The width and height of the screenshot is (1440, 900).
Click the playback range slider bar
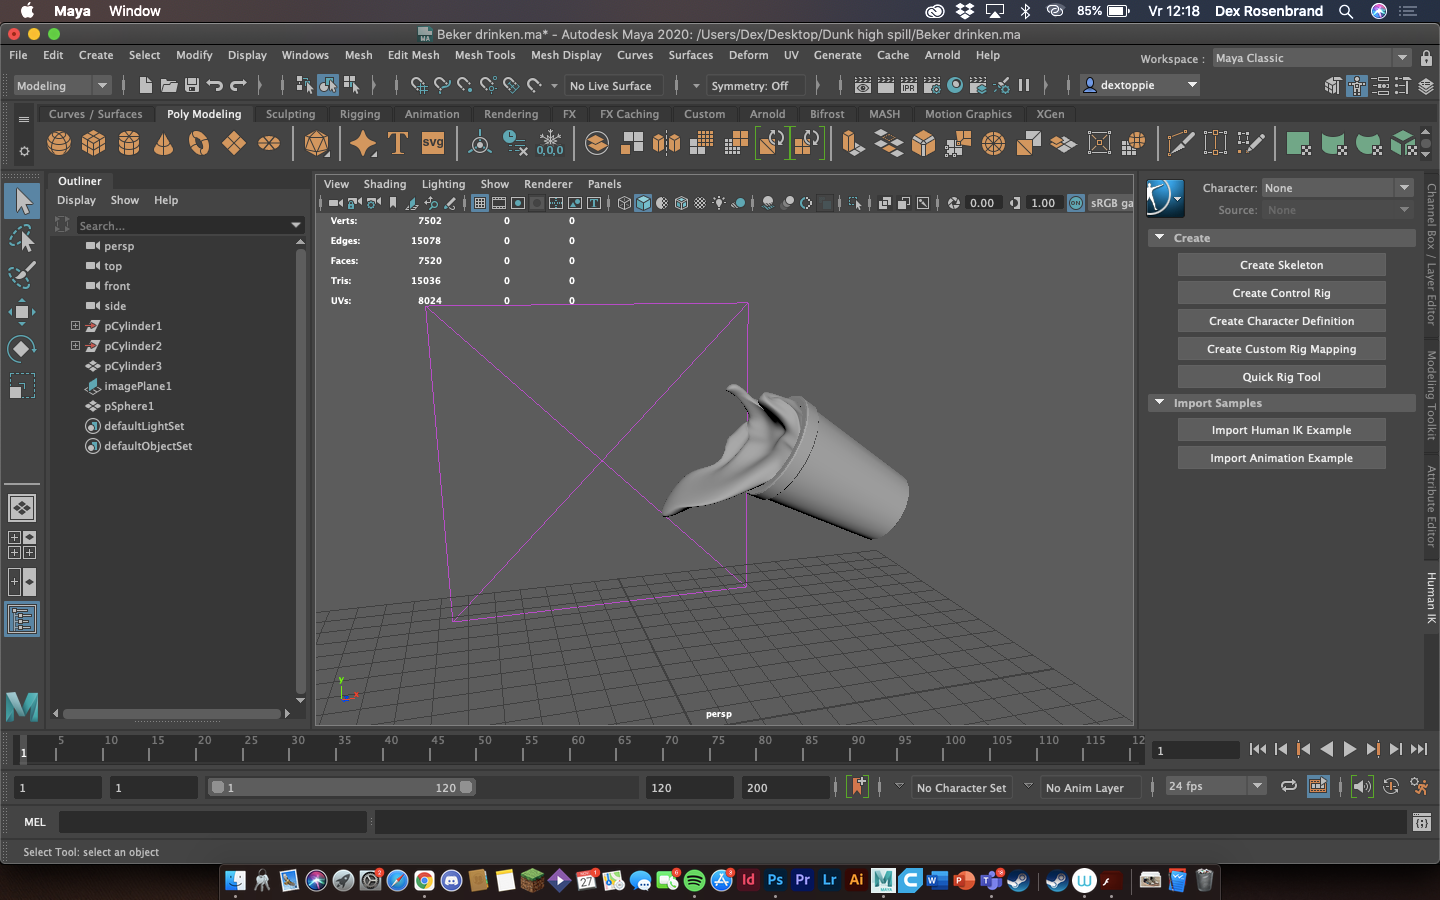(340, 788)
